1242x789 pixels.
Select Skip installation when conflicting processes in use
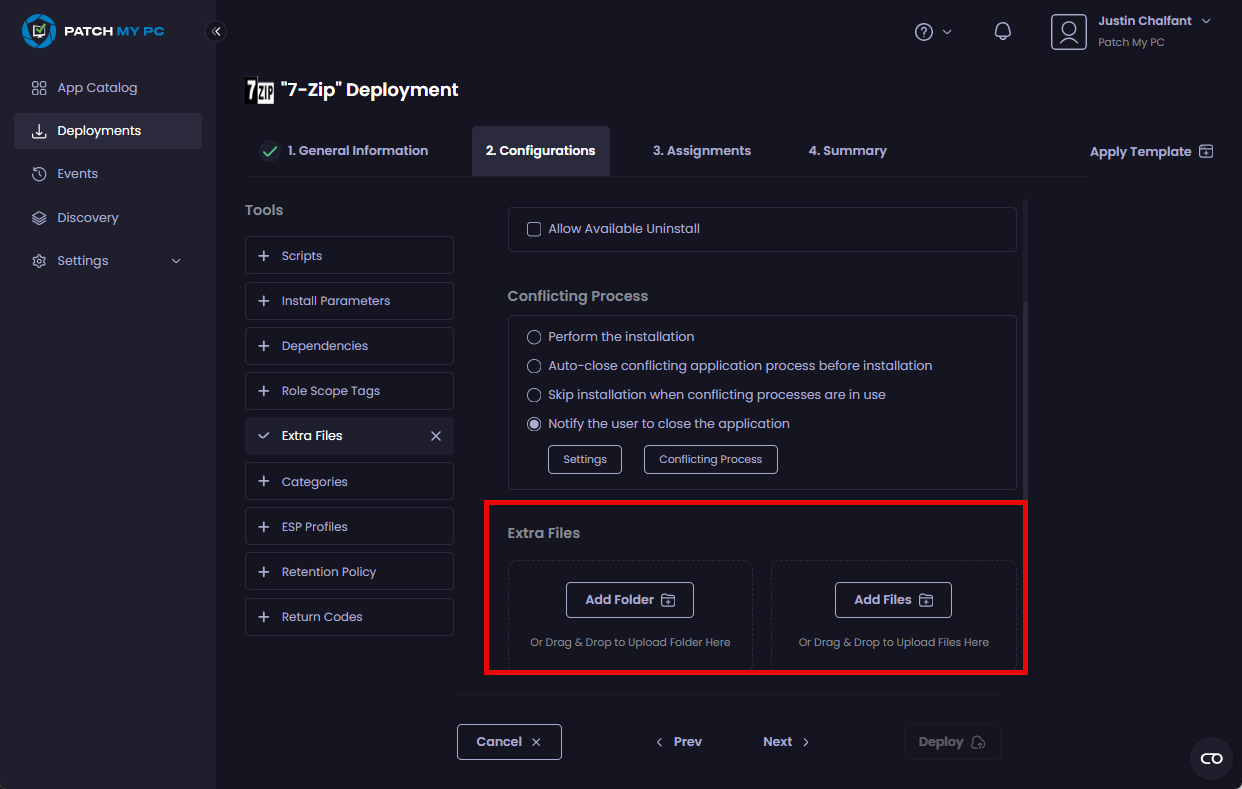(x=534, y=395)
